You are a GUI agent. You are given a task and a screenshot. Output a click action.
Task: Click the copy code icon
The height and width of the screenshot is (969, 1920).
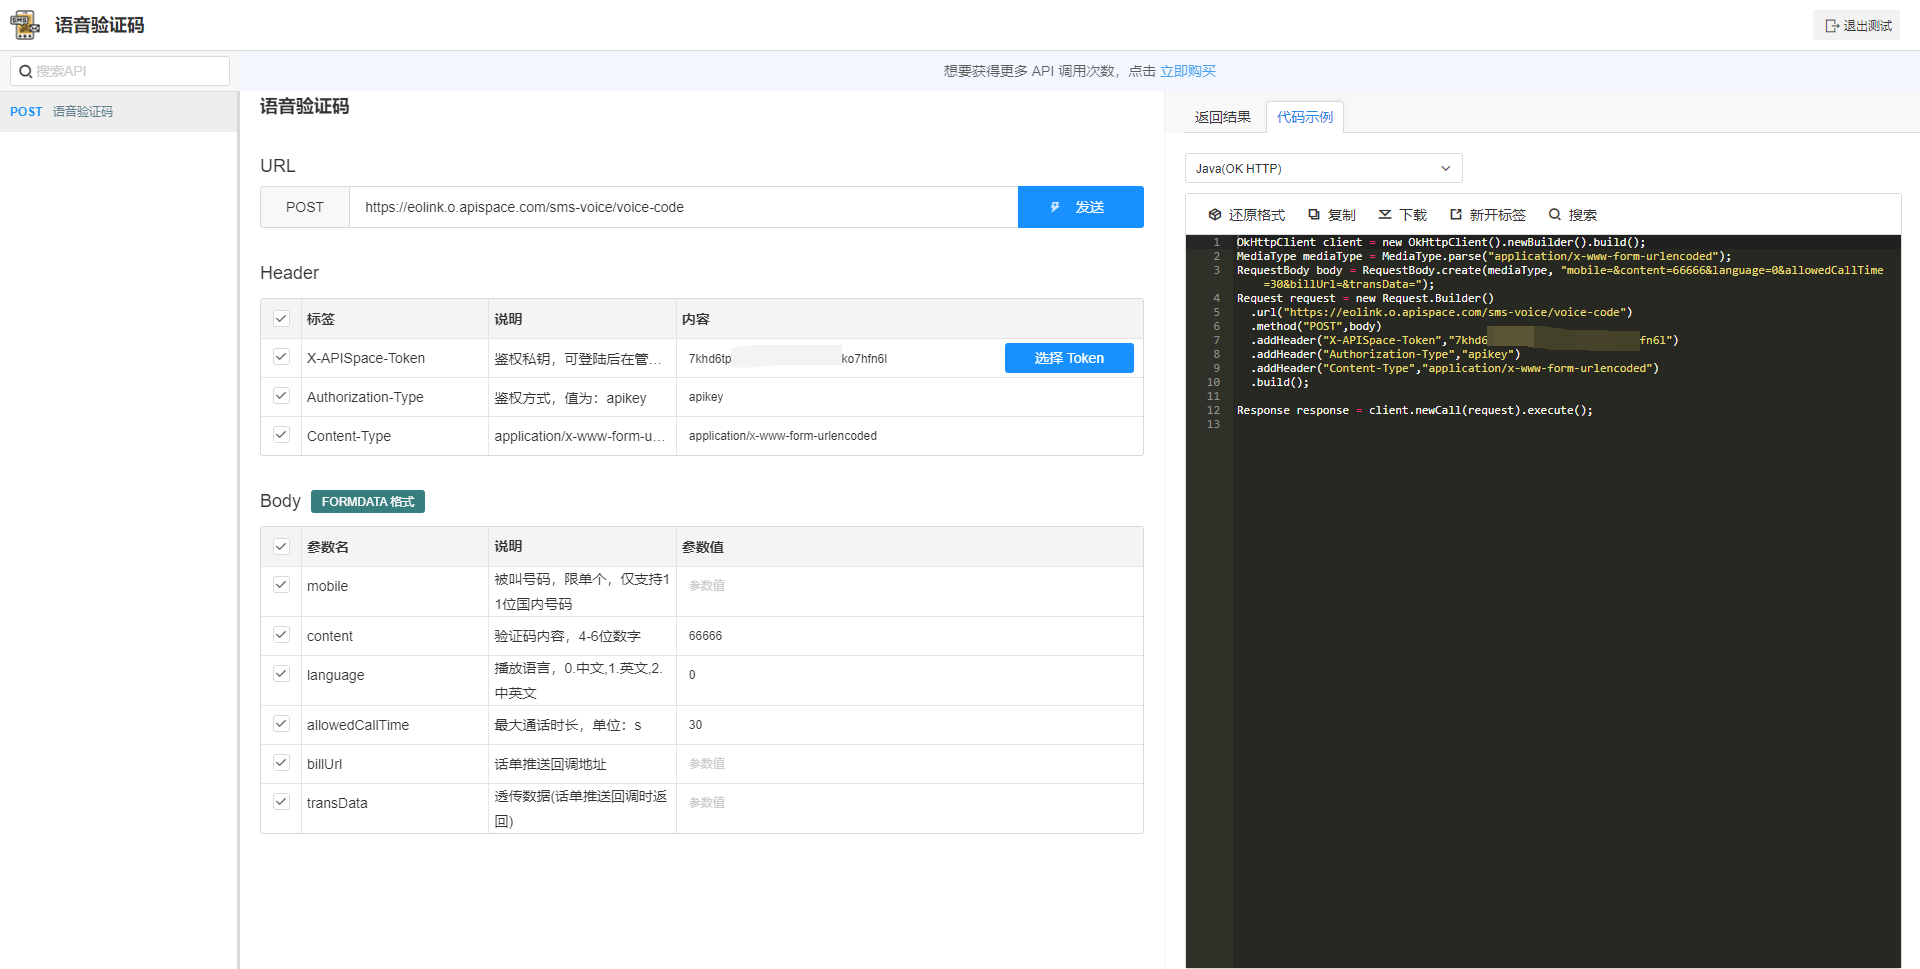point(1314,215)
